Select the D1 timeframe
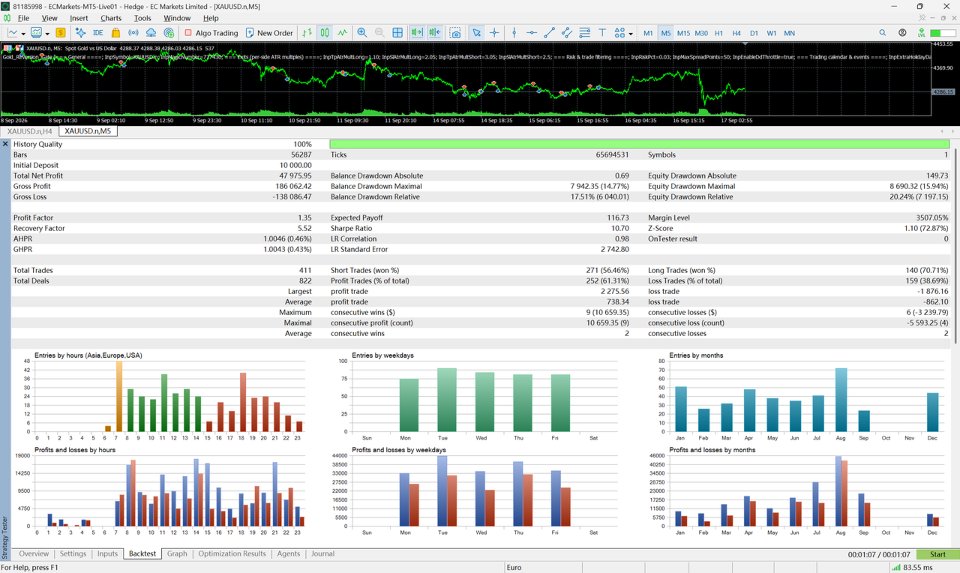Image resolution: width=960 pixels, height=573 pixels. [x=754, y=33]
